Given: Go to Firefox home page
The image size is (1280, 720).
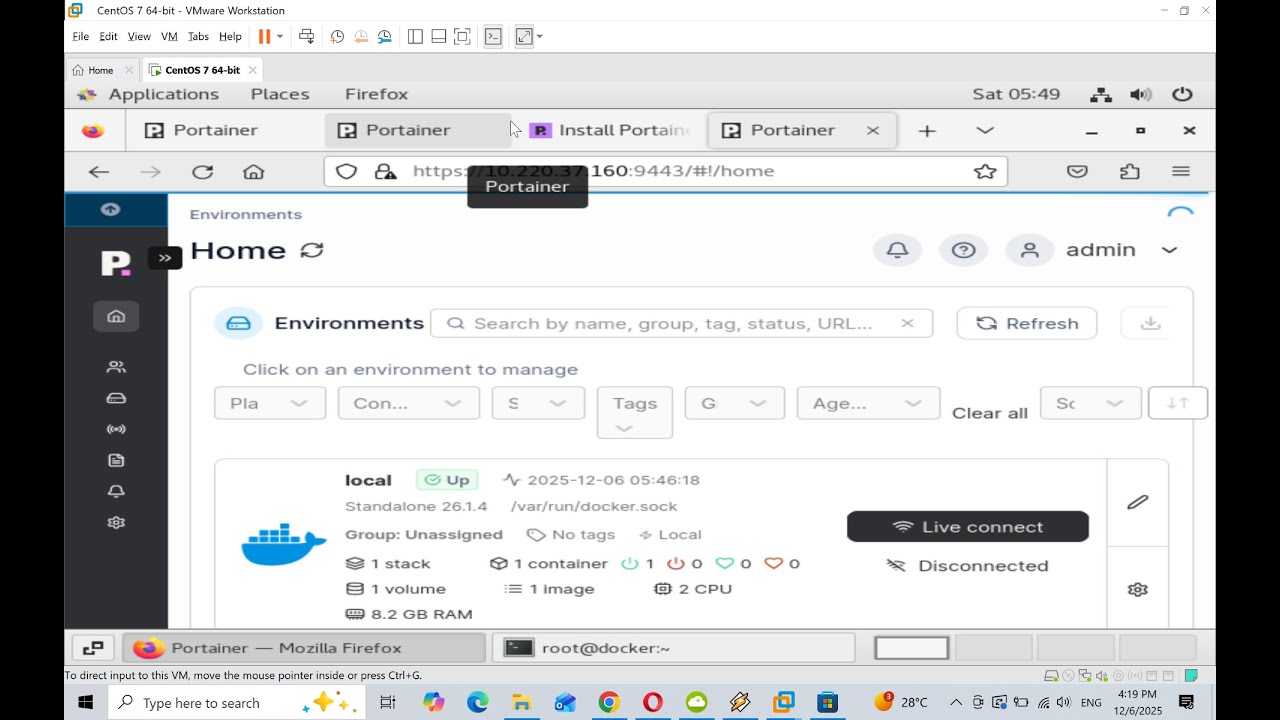Looking at the screenshot, I should (x=254, y=171).
